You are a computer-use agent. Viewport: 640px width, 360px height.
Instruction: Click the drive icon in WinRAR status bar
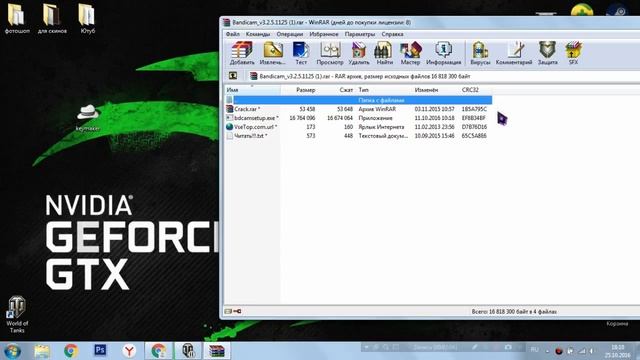point(228,311)
